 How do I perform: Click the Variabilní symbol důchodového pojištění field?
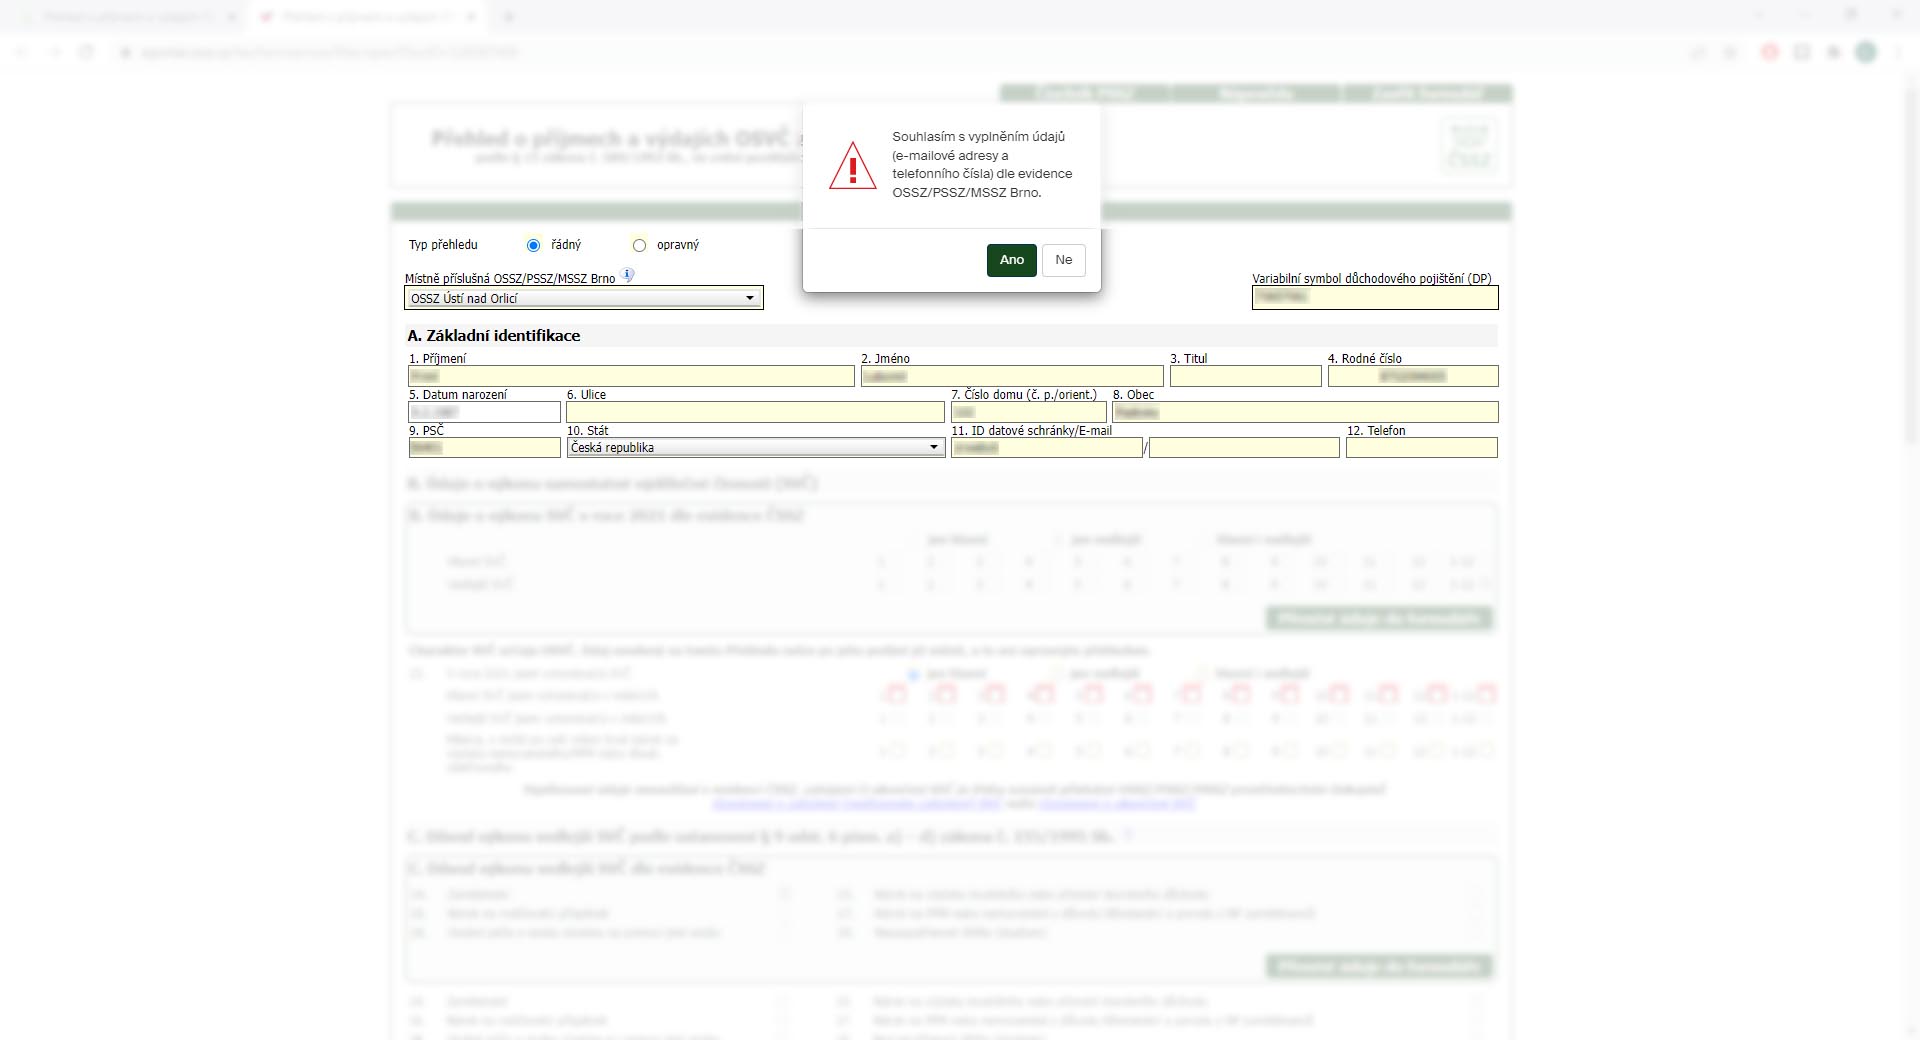1375,297
